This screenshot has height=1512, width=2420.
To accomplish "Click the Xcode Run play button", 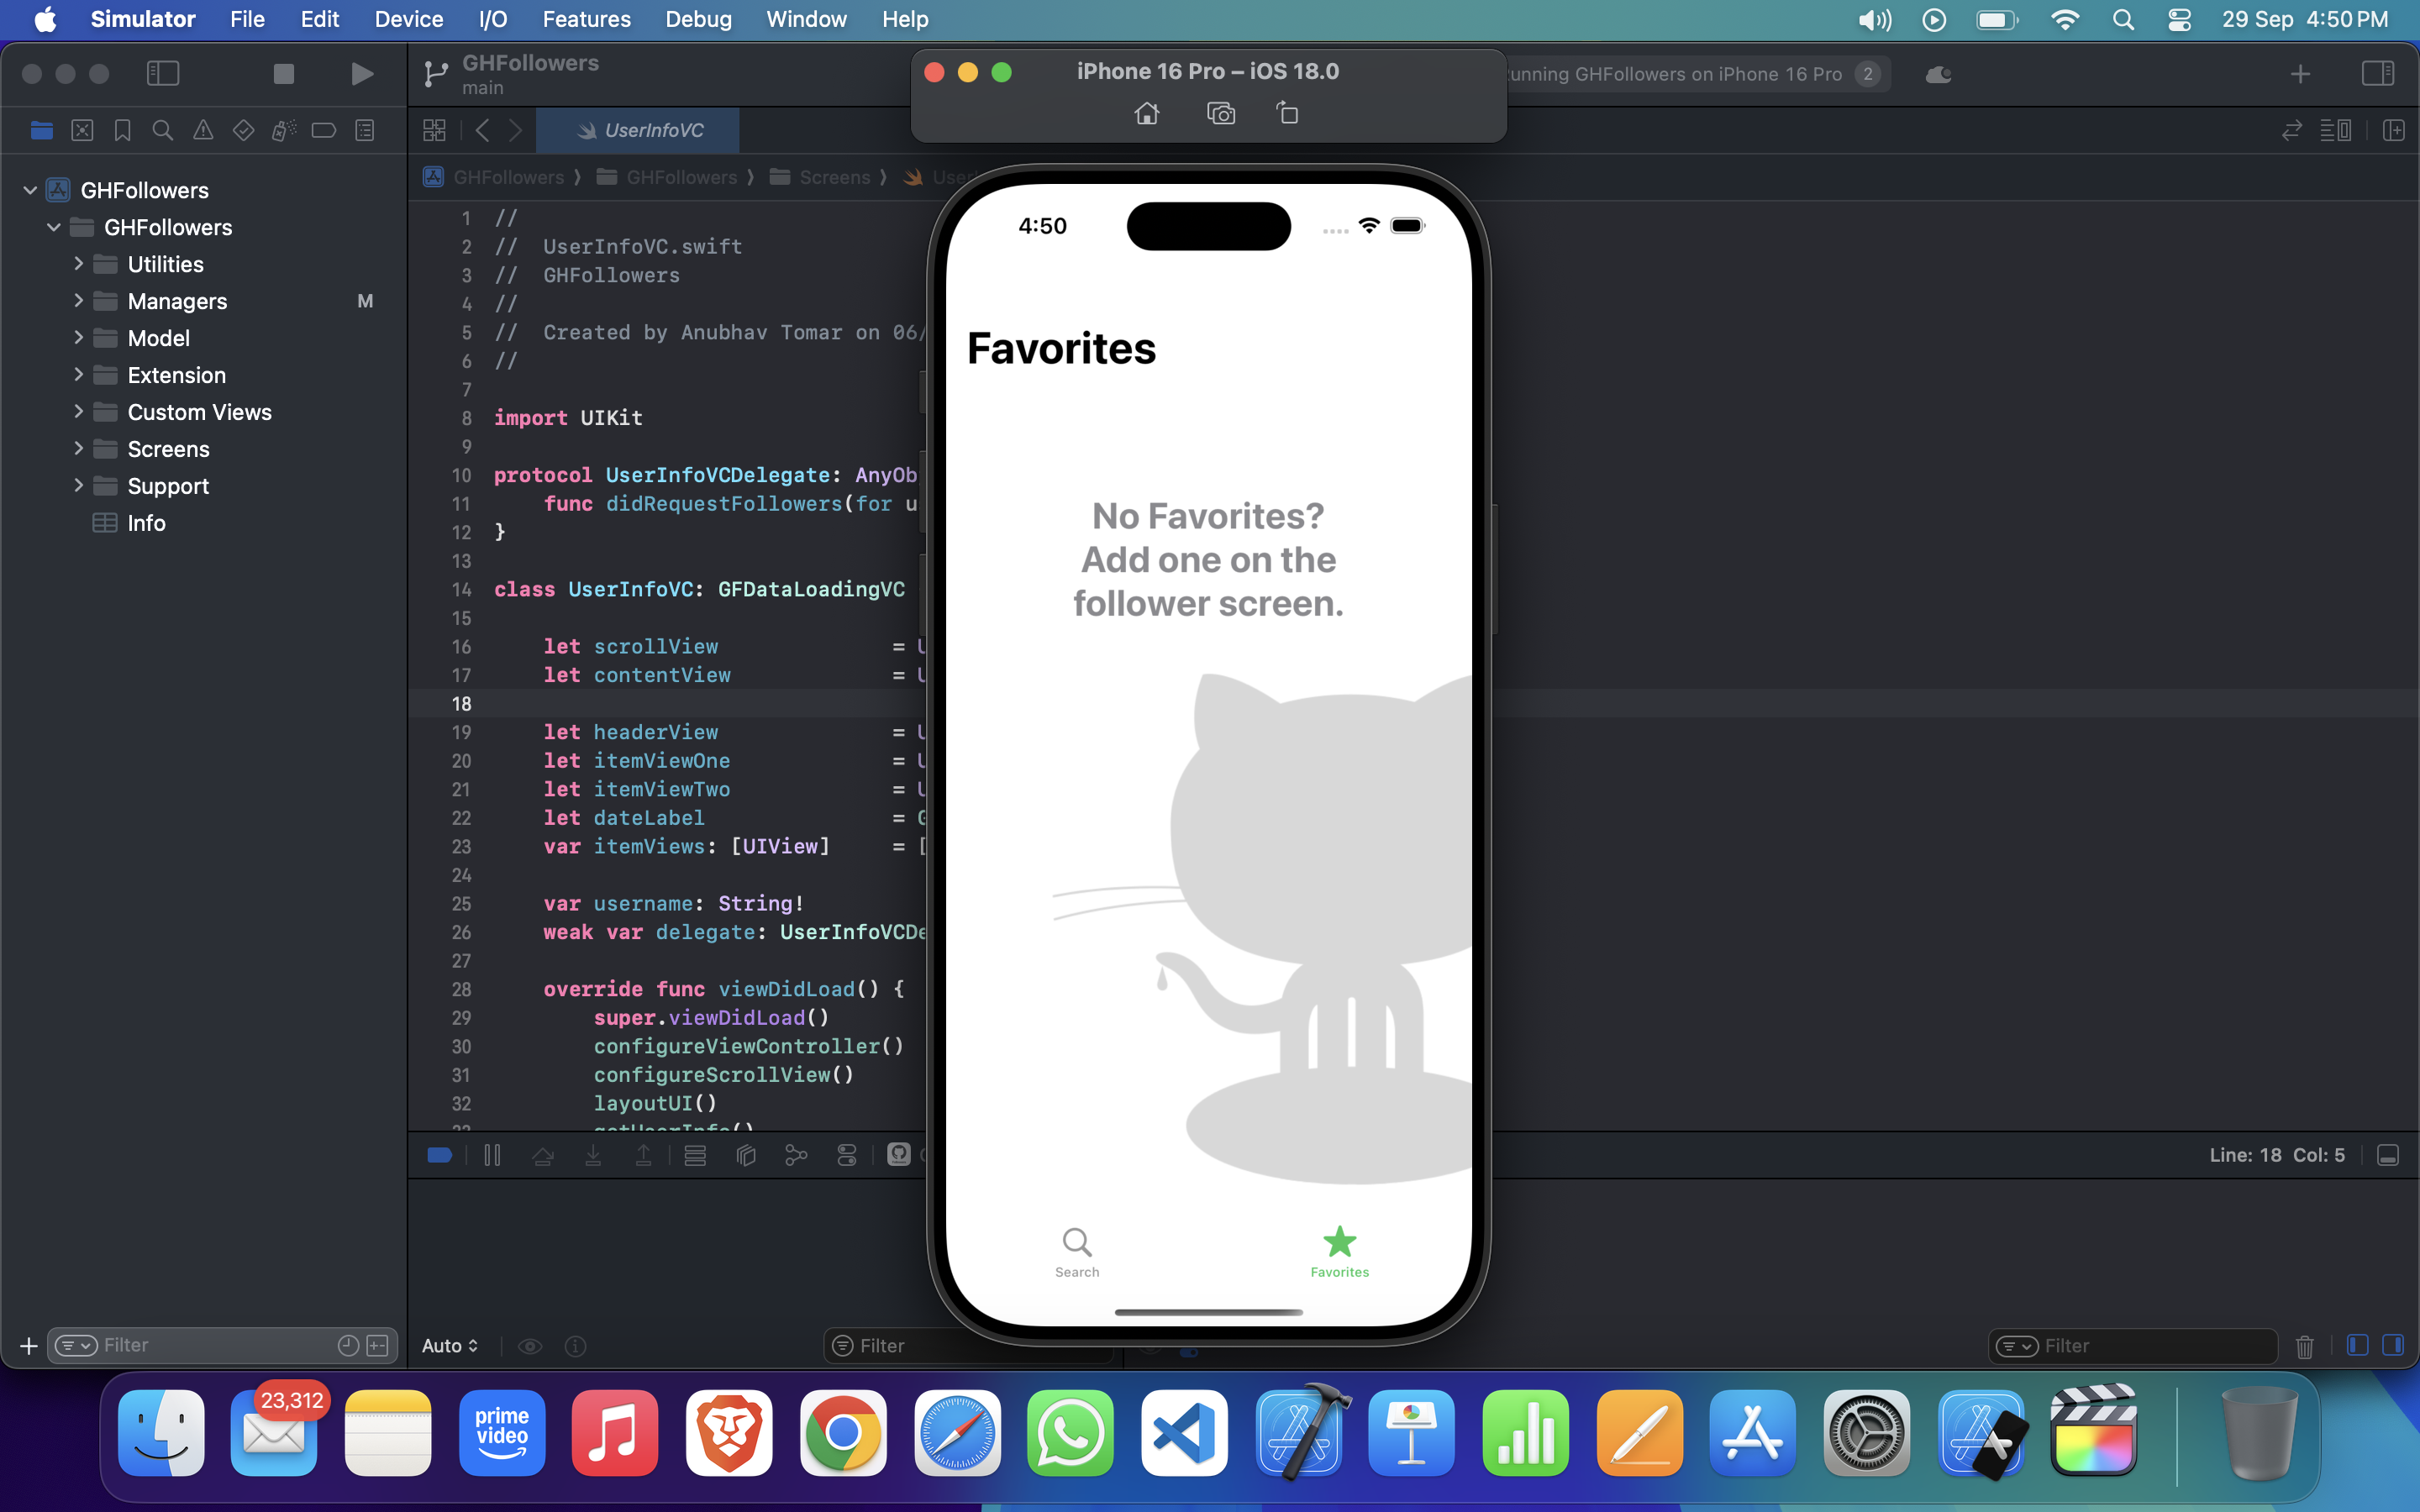I will click(362, 74).
